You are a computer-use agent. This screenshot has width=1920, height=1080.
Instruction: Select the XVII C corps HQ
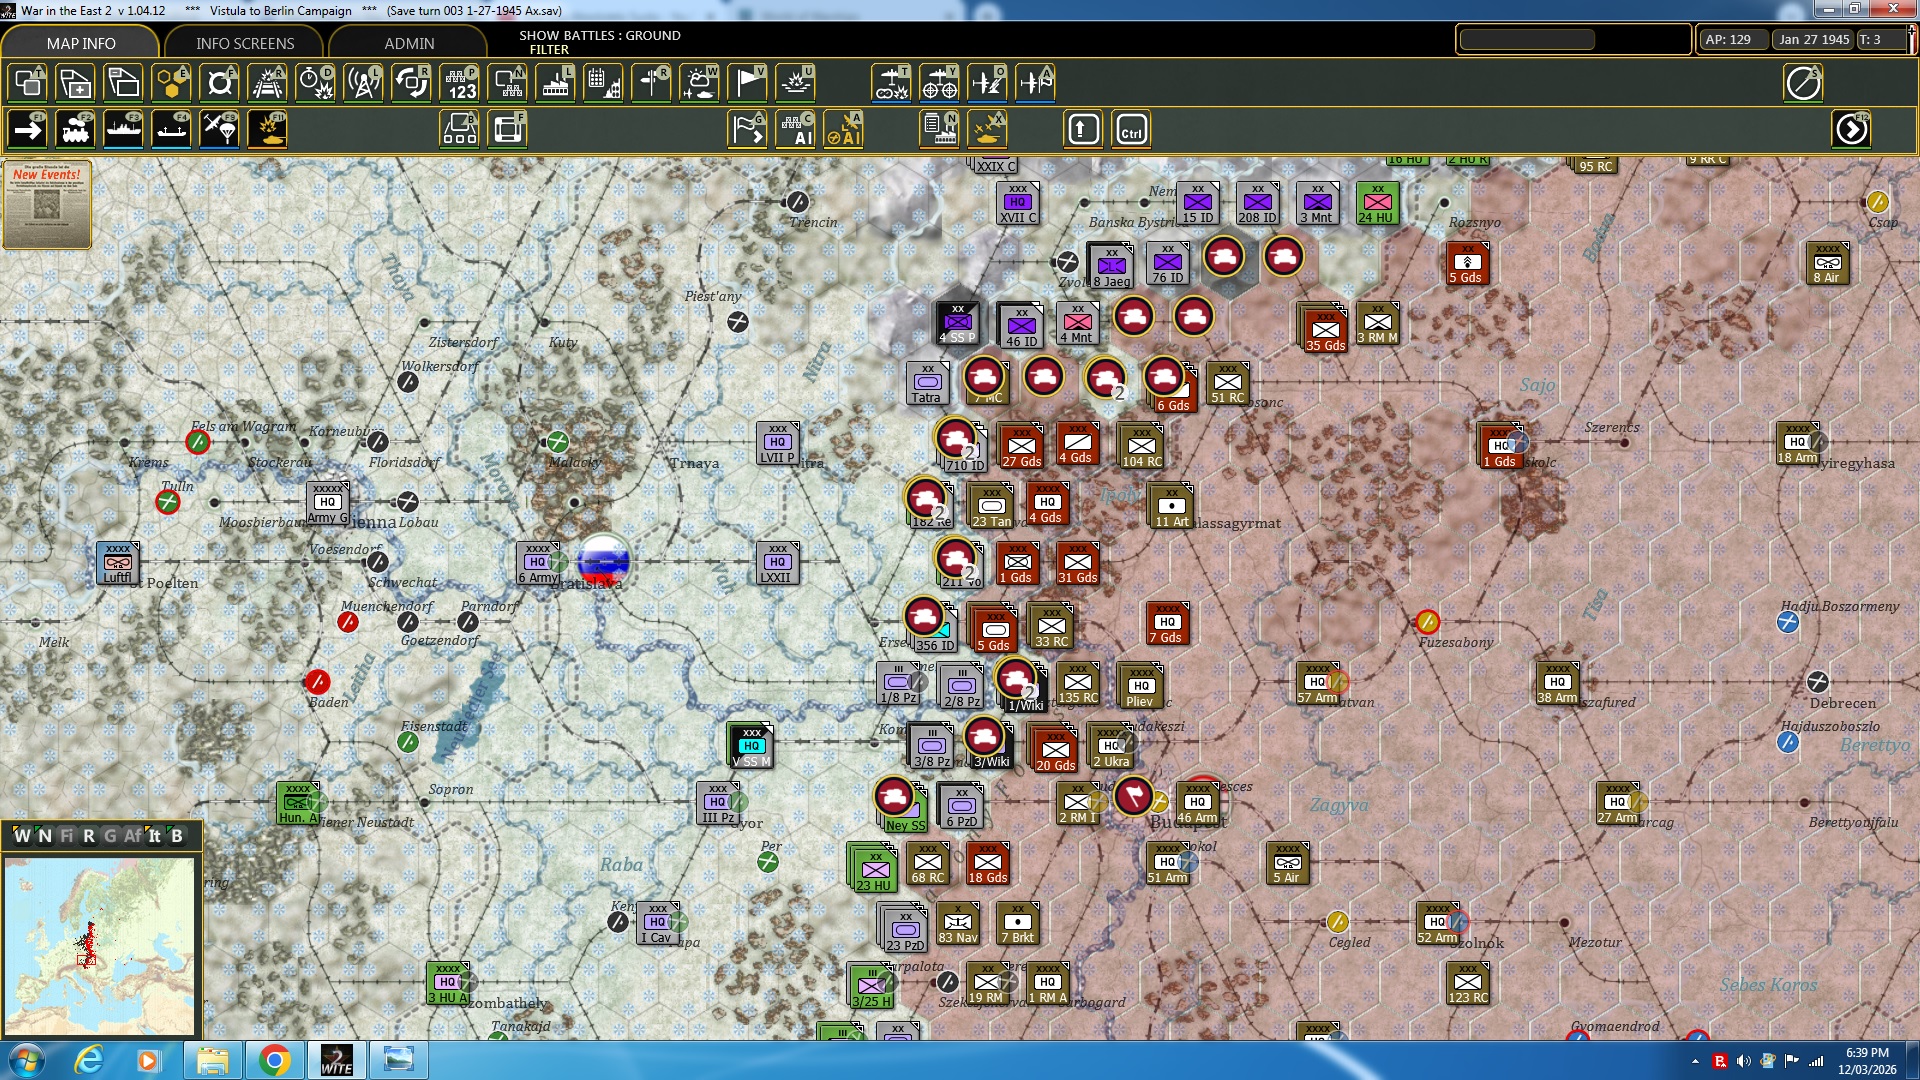coord(1018,203)
